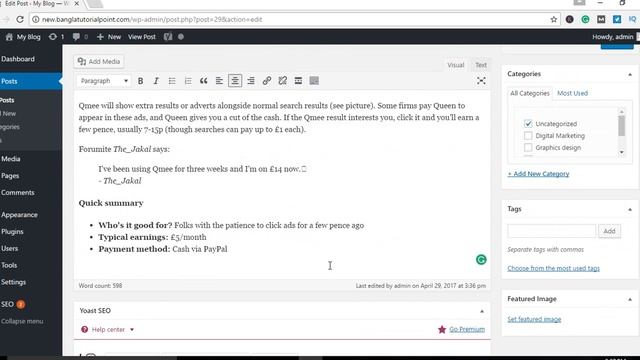
Task: Click Add New Category link
Action: pyautogui.click(x=538, y=174)
